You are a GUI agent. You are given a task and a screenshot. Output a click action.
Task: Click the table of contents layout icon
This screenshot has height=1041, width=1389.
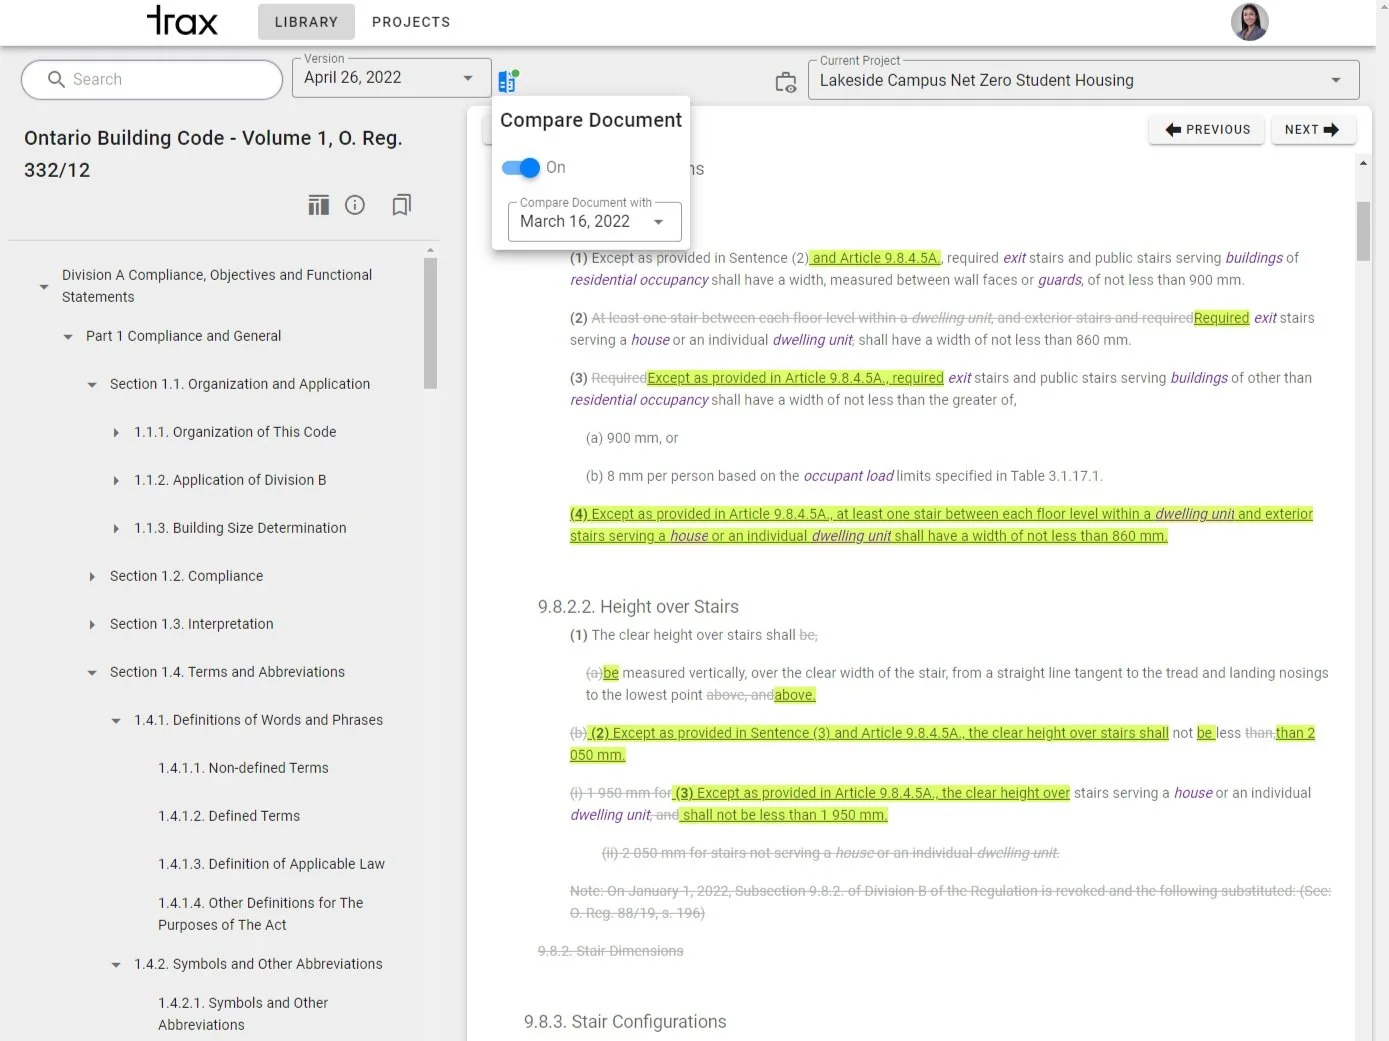(318, 205)
